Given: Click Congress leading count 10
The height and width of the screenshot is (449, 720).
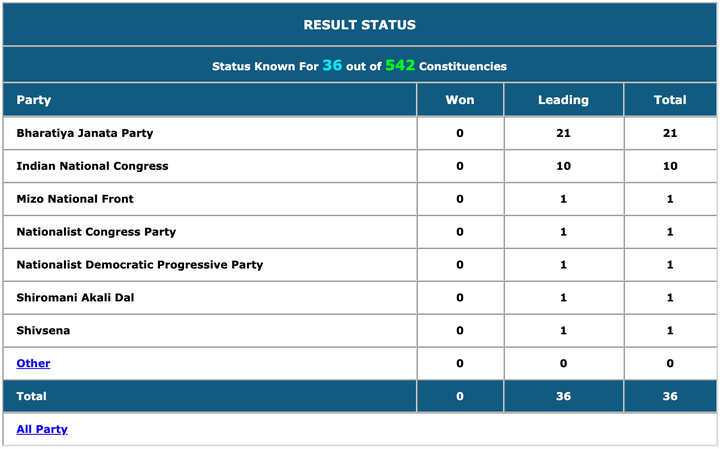Looking at the screenshot, I should tap(563, 166).
